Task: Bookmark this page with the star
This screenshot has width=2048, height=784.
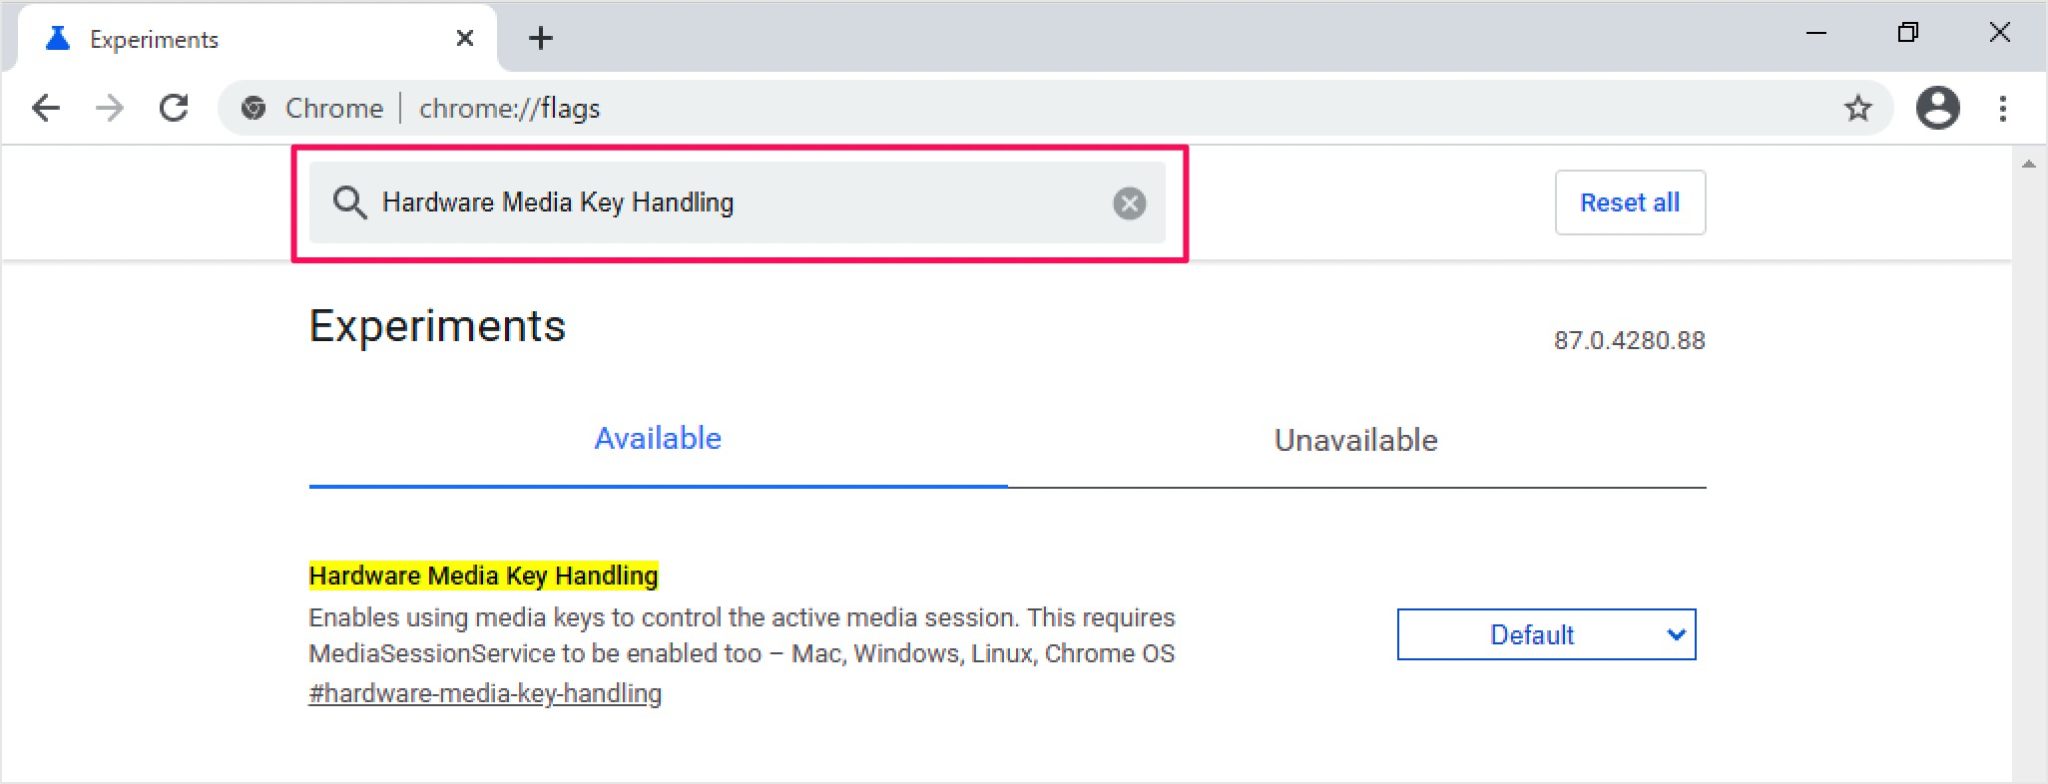Action: [x=1857, y=108]
